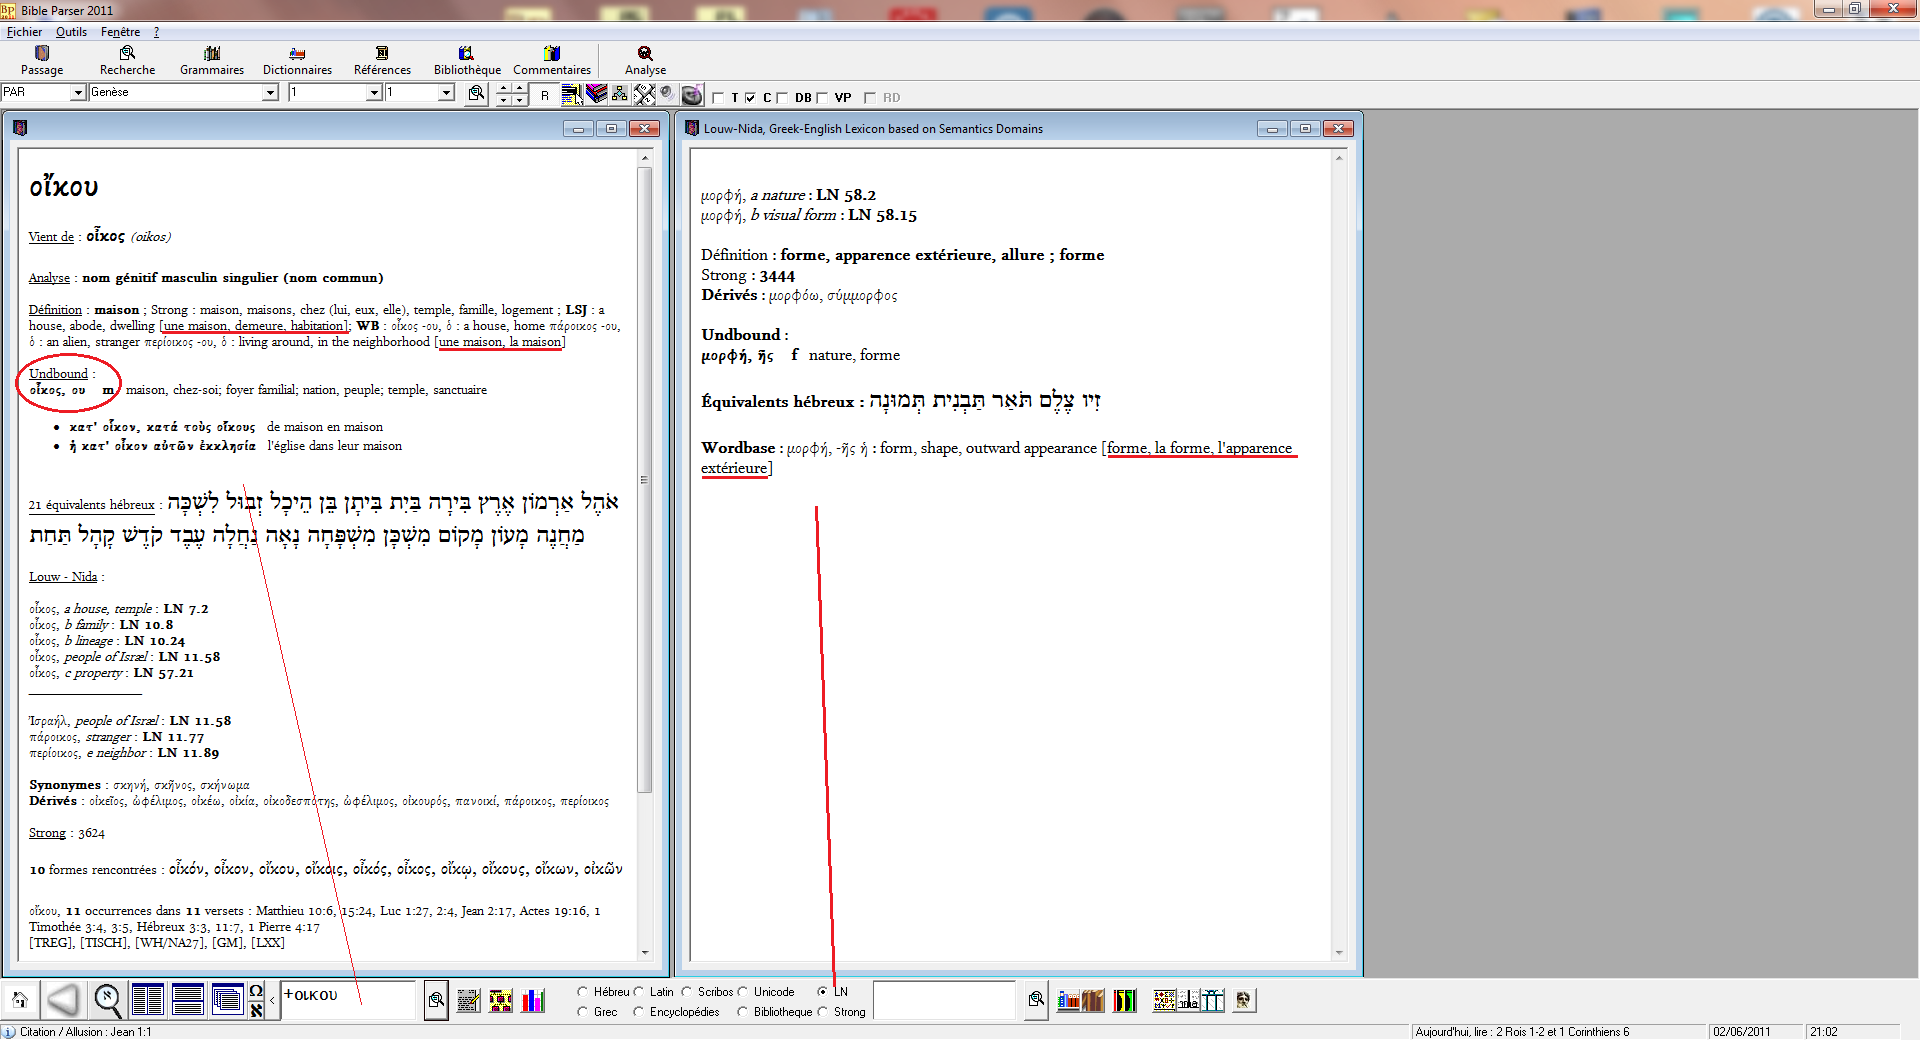Click the search icon beside the empty LN field
Viewport: 1920px width, 1040px height.
(1036, 999)
